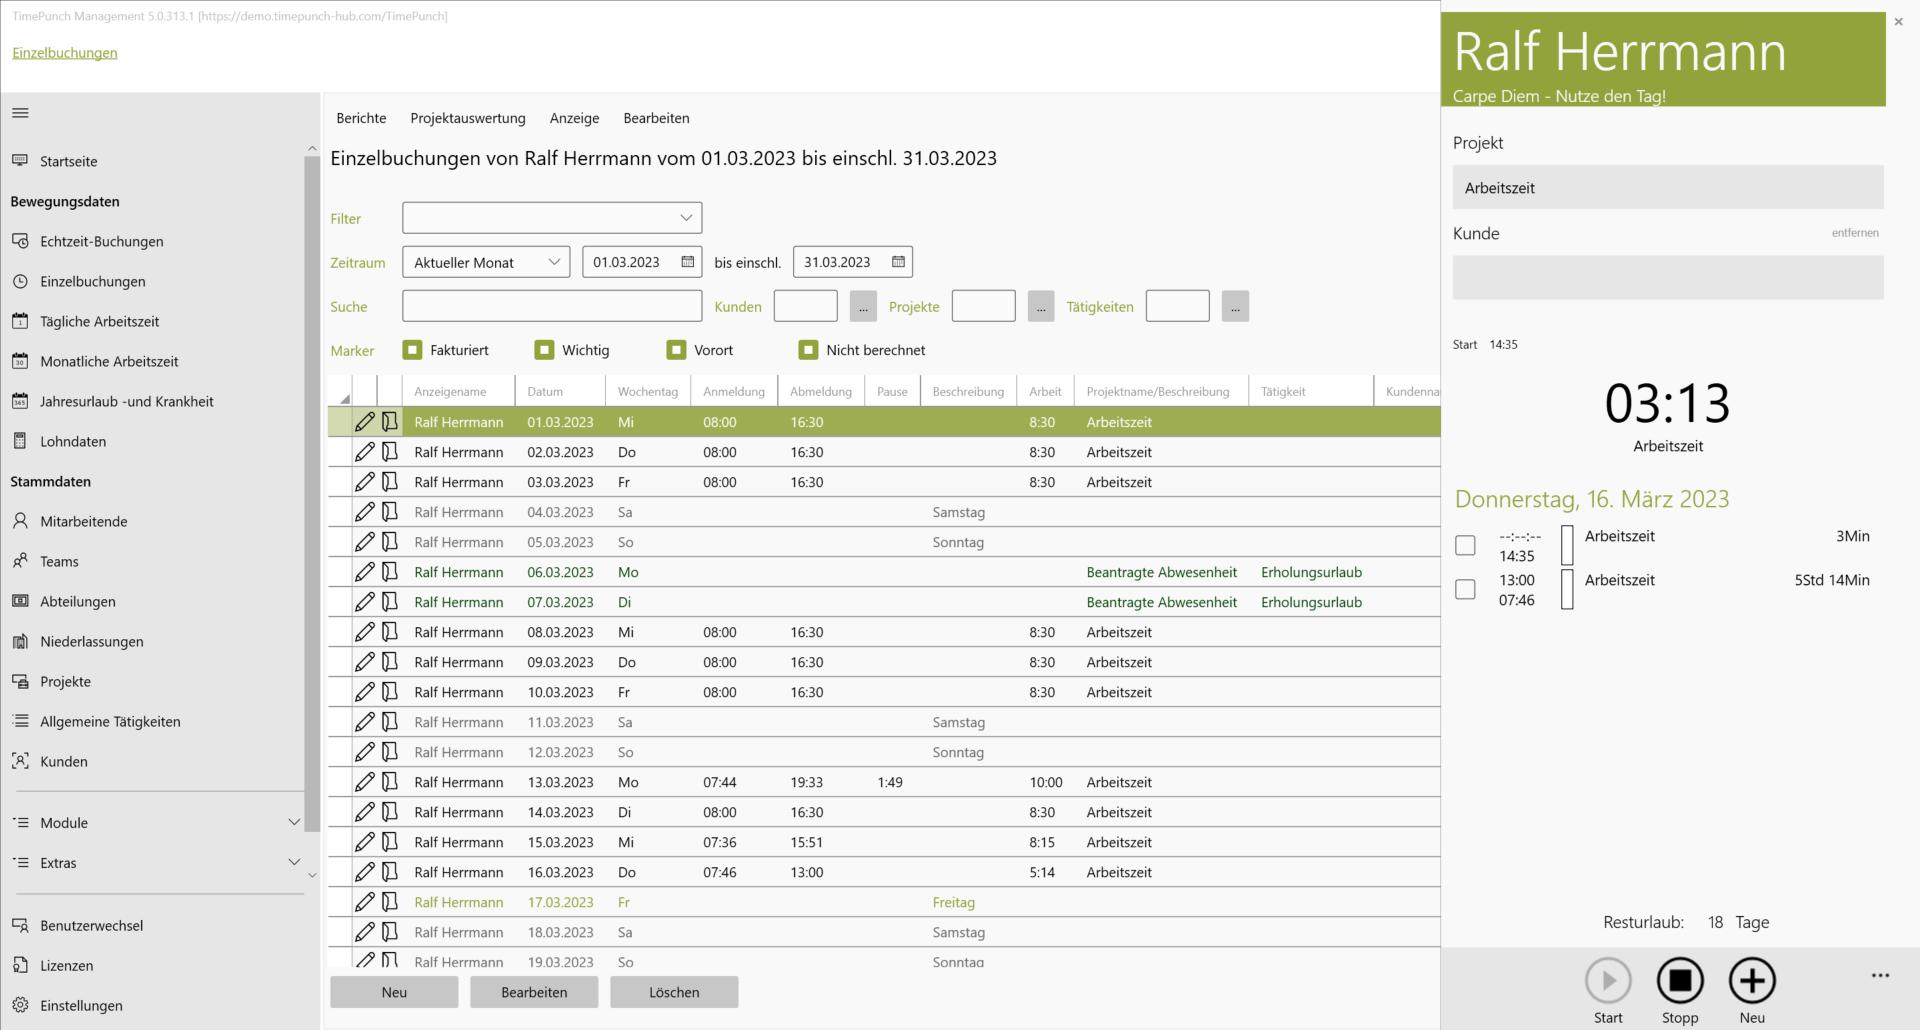Toggle the Wichtig marker checkbox
This screenshot has width=1920, height=1030.
click(544, 350)
